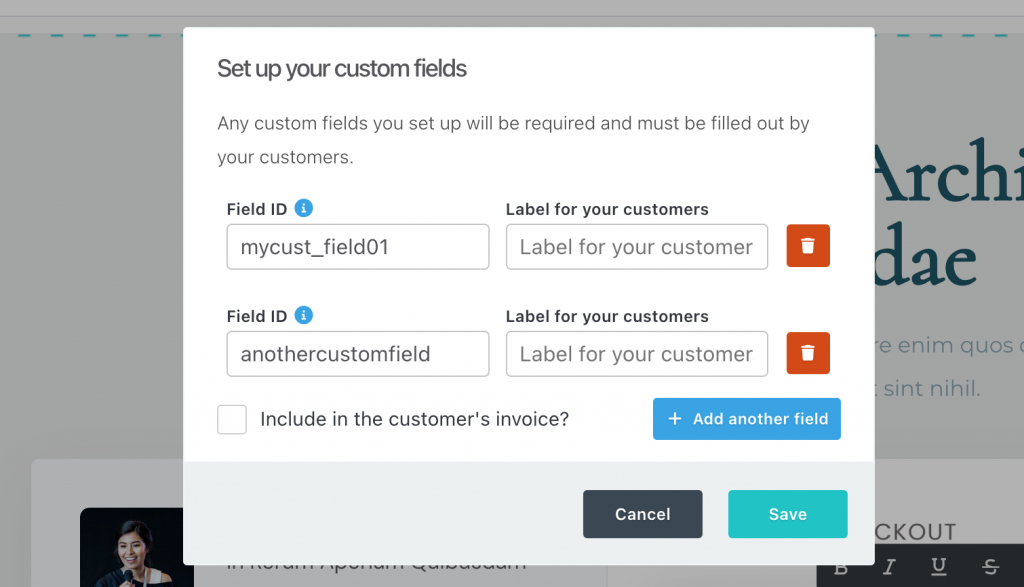This screenshot has width=1024, height=587.
Task: Enable the include in customer's invoice checkbox
Action: 232,419
